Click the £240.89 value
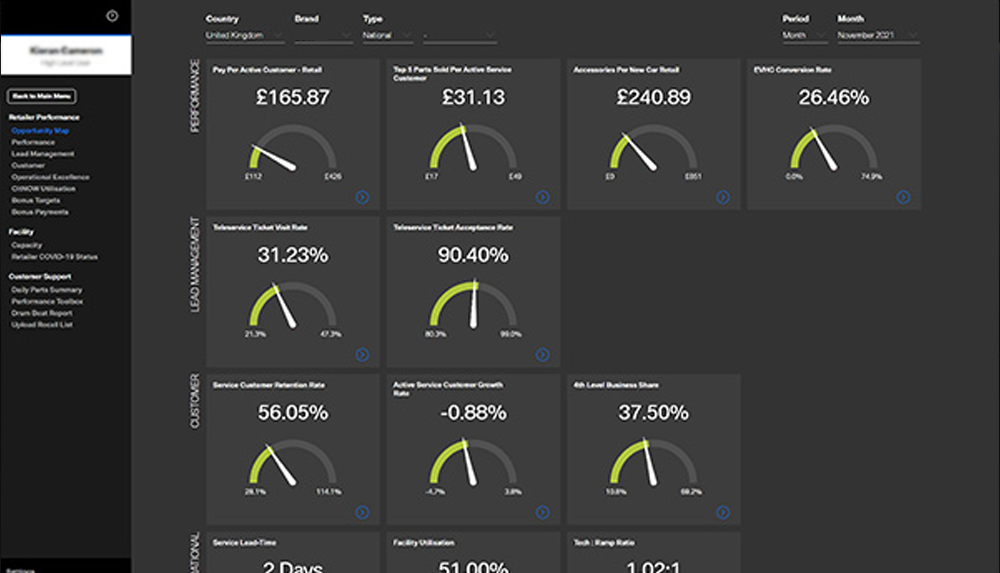This screenshot has height=573, width=1000. point(654,97)
